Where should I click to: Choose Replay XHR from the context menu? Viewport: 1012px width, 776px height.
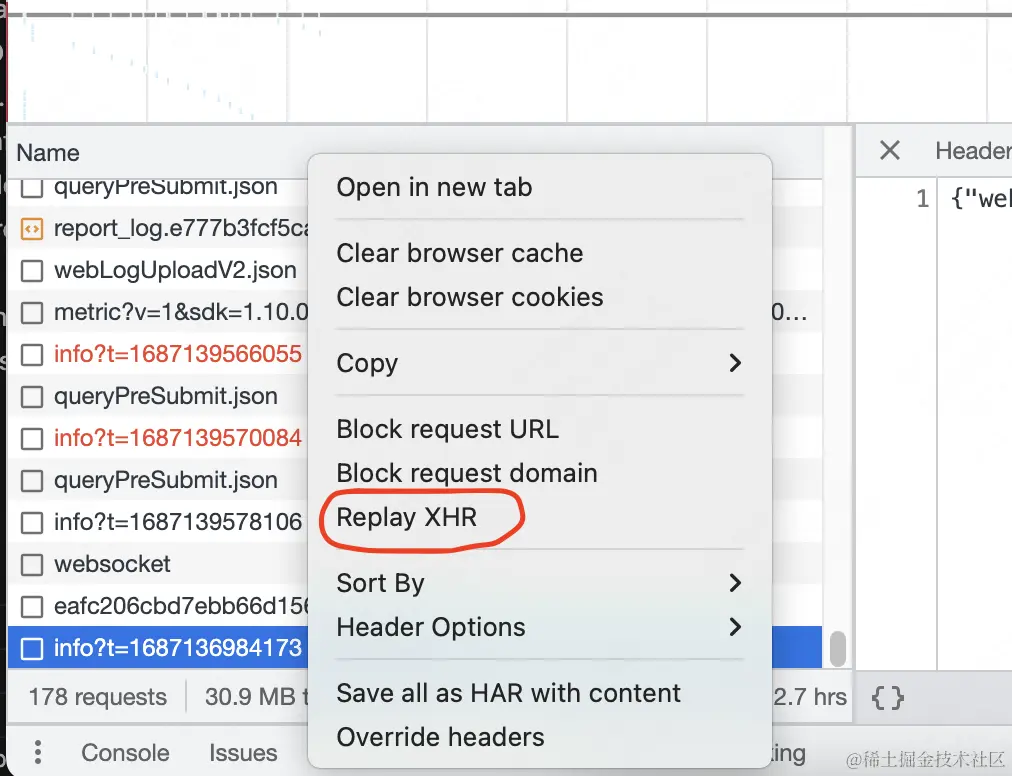(x=407, y=517)
